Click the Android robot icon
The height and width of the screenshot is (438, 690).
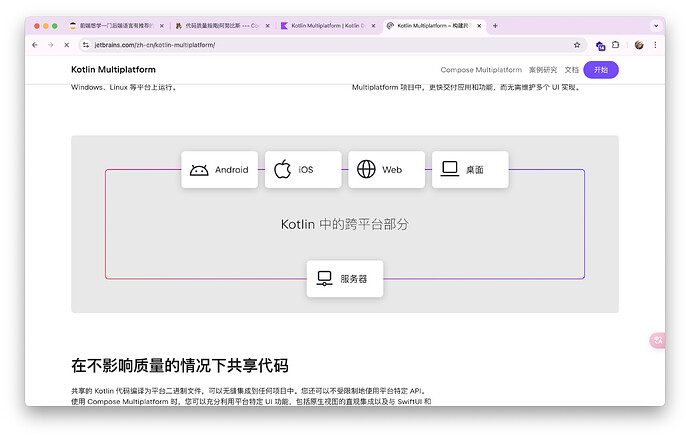[x=199, y=170]
